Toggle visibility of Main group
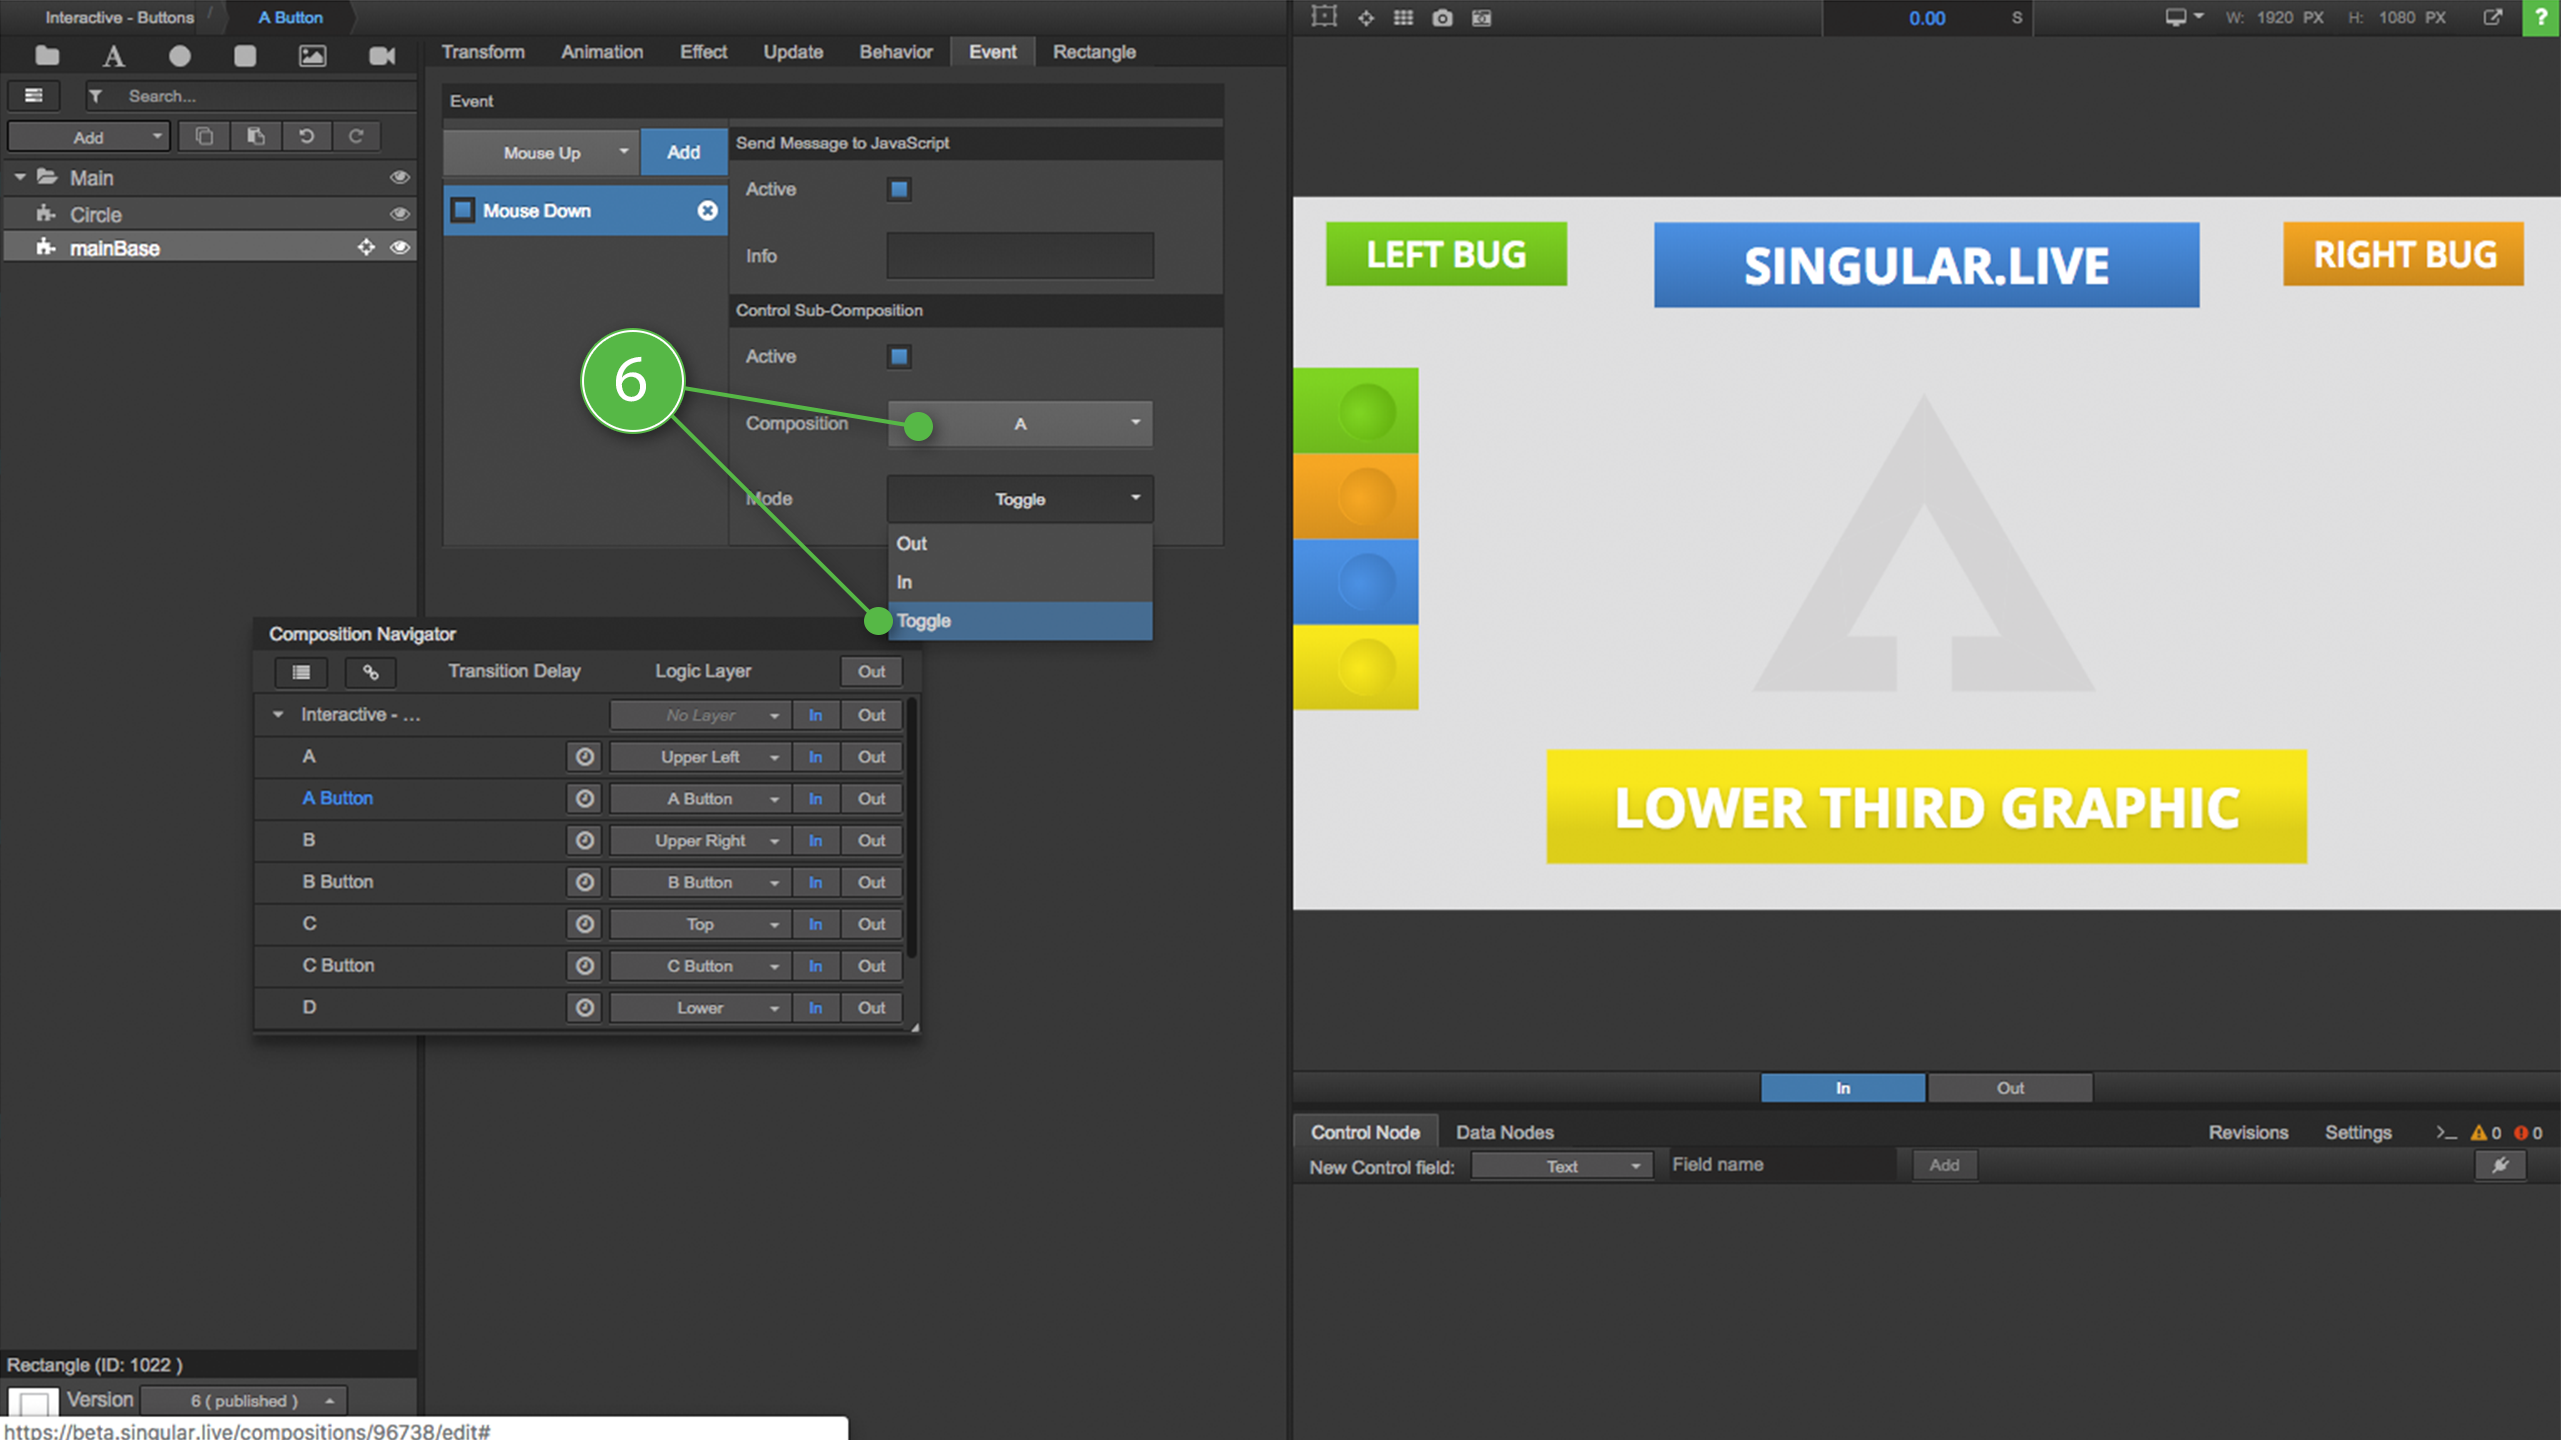The image size is (2561, 1440). (x=399, y=177)
